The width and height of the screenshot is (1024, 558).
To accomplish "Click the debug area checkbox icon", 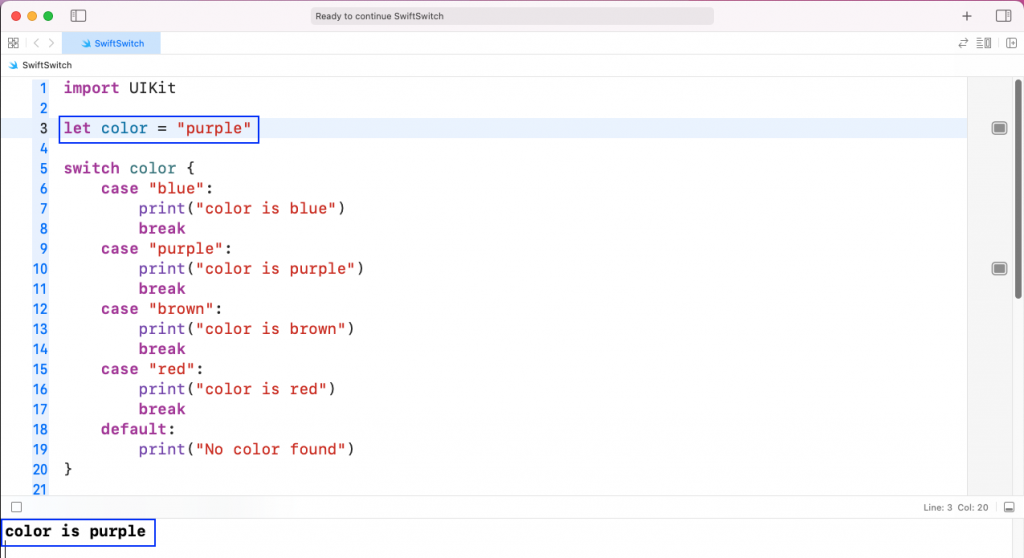I will [16, 507].
